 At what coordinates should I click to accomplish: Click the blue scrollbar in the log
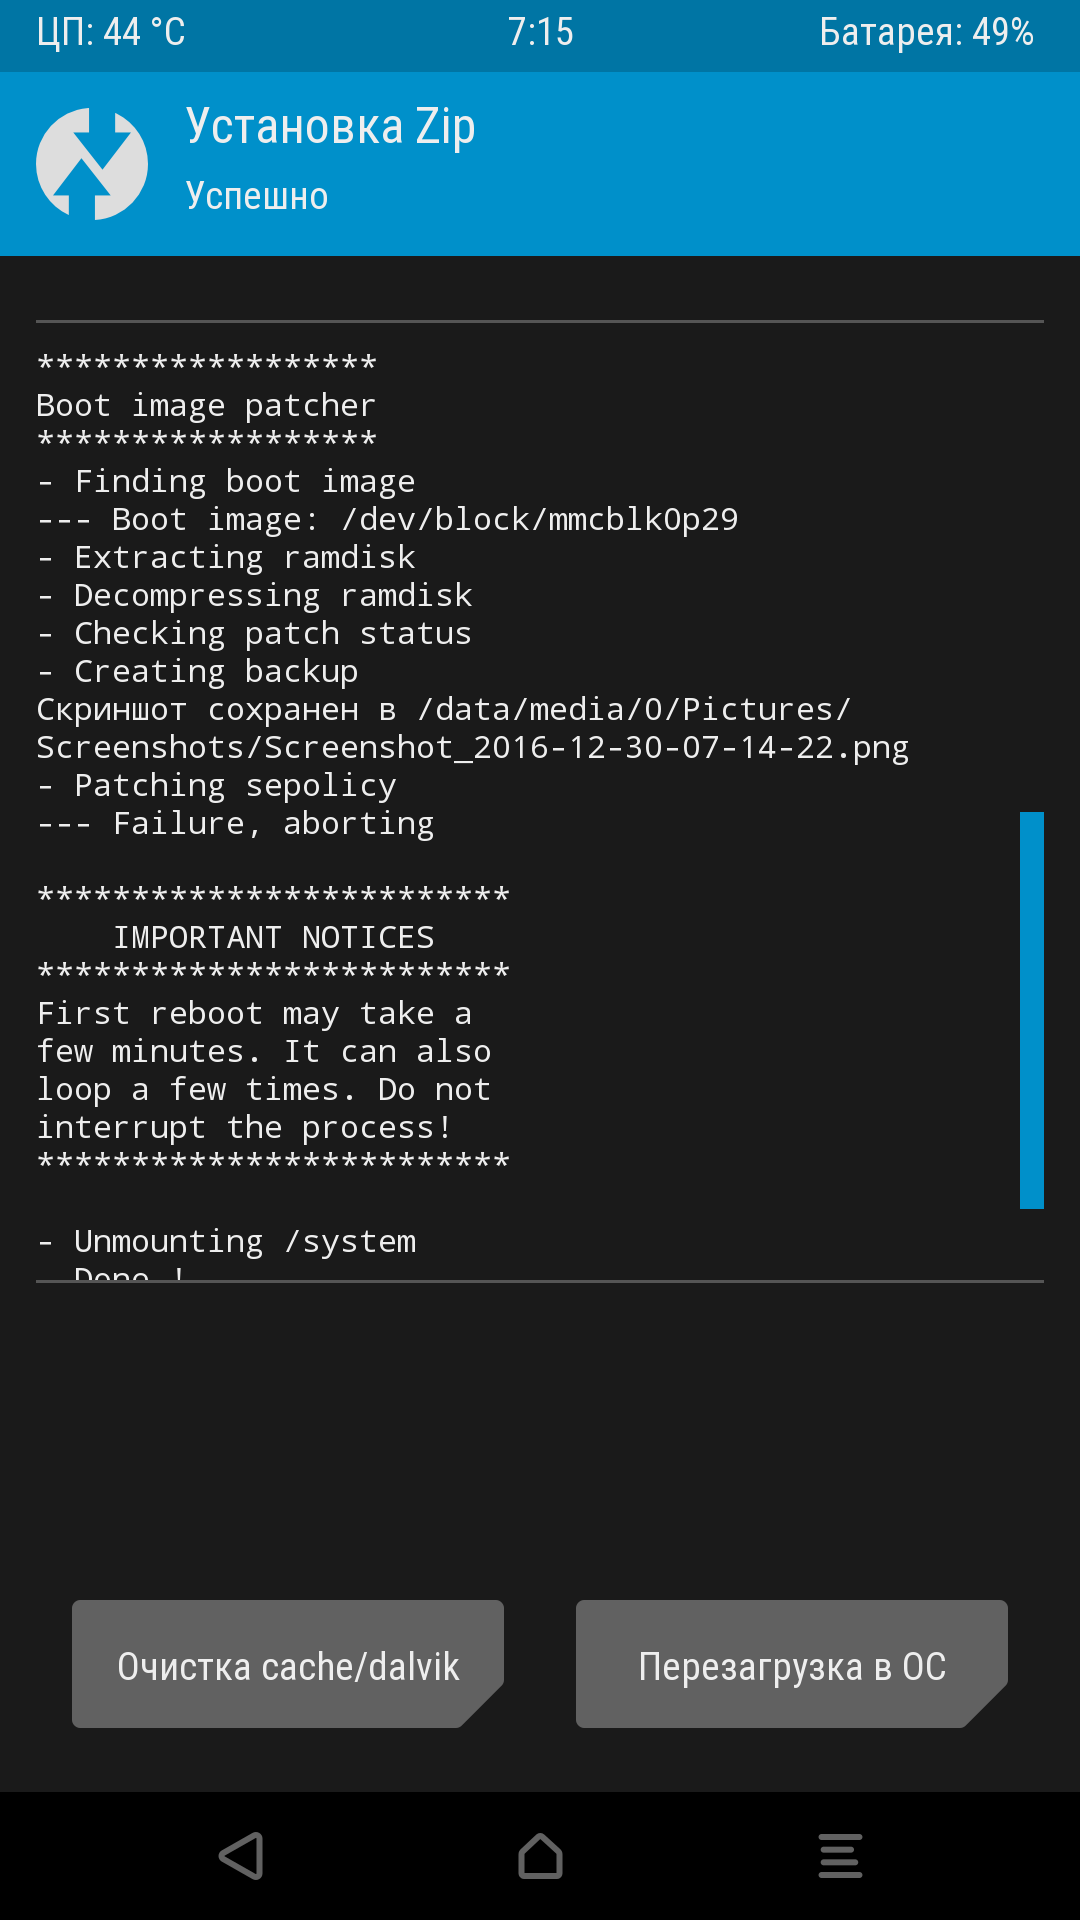1031,1010
